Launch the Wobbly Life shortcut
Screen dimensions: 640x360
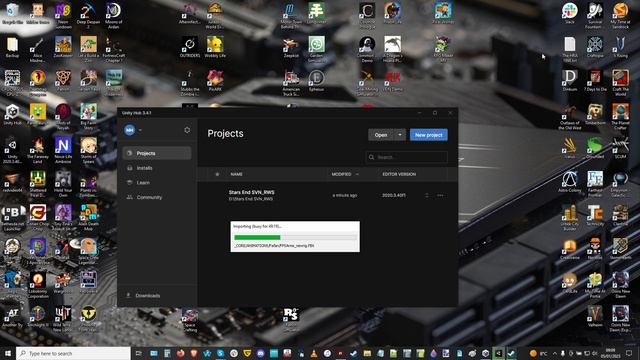[215, 47]
